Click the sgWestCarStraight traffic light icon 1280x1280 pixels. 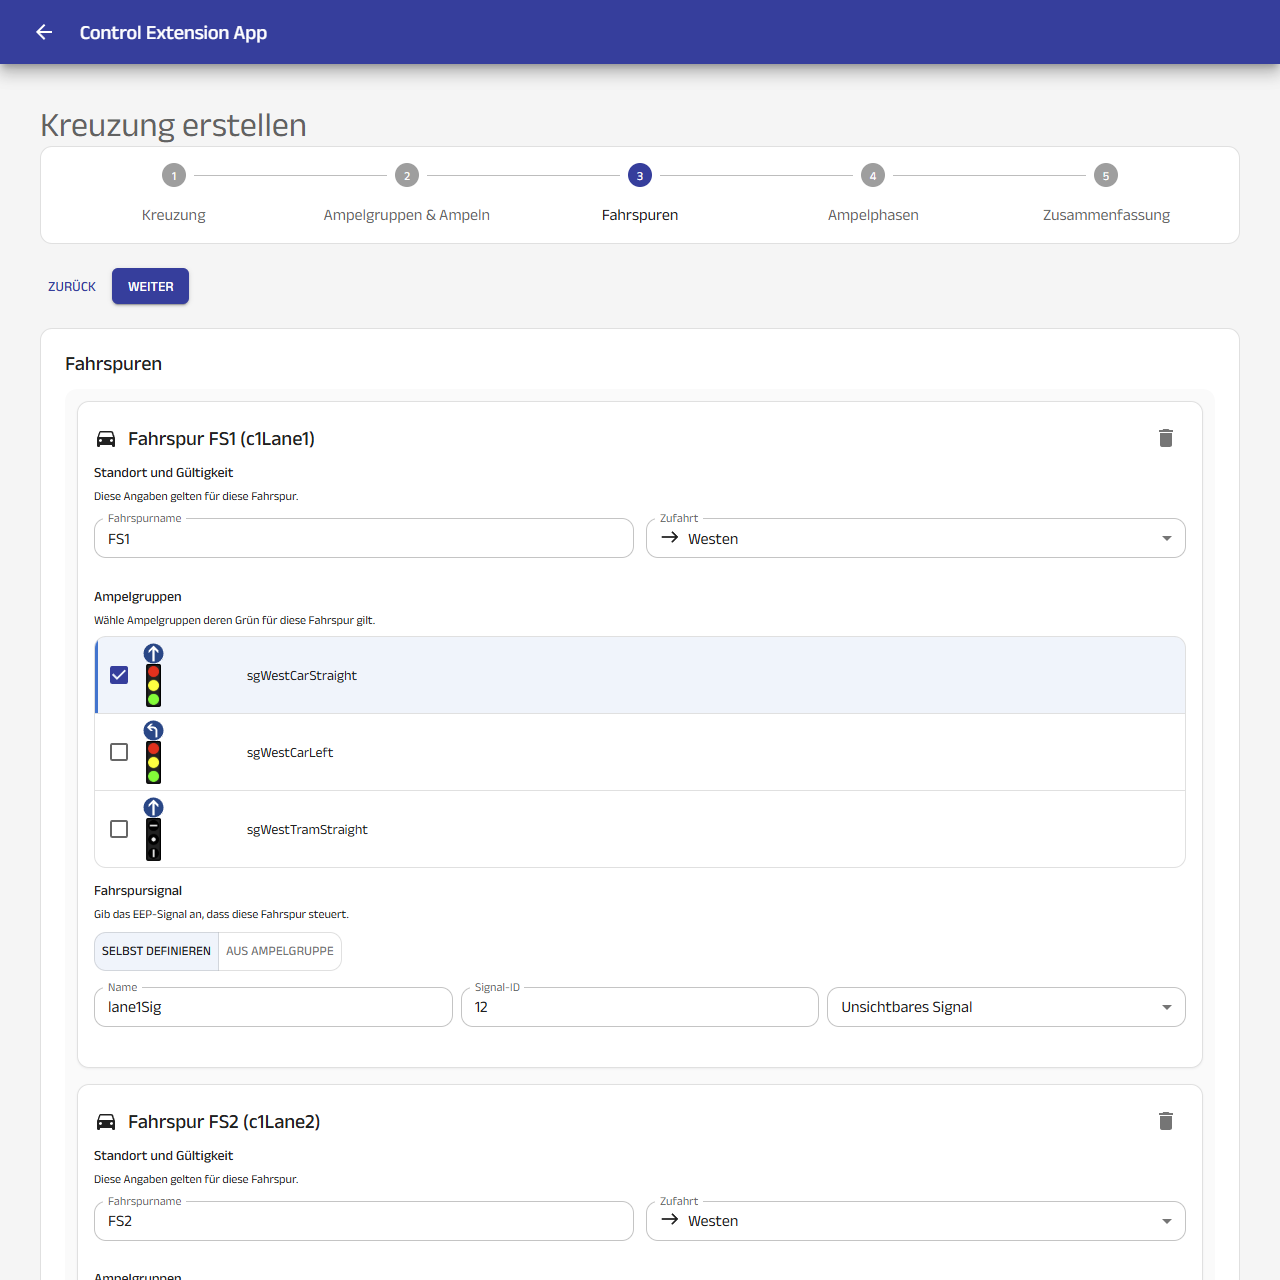(x=153, y=675)
